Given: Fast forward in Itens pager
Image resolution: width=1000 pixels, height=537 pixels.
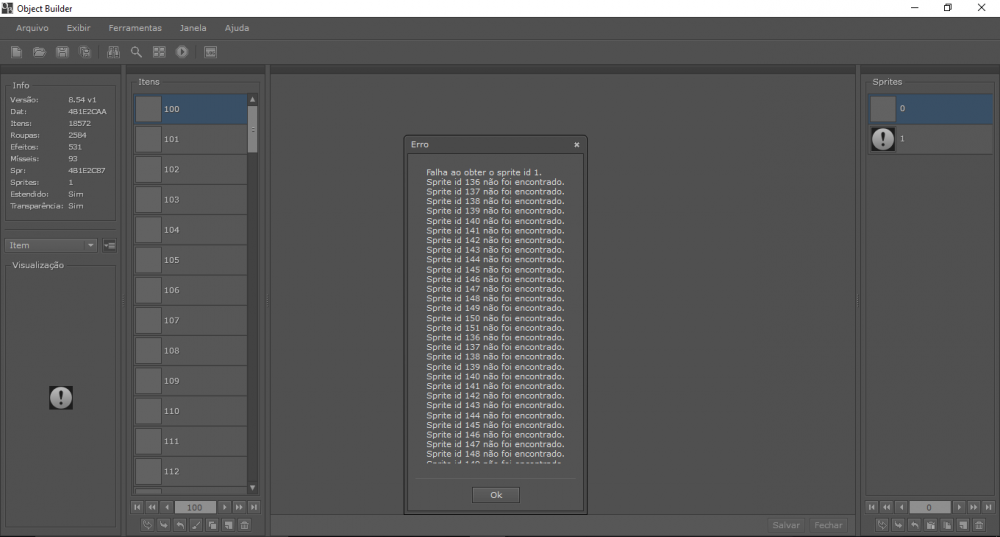Looking at the screenshot, I should tap(239, 507).
